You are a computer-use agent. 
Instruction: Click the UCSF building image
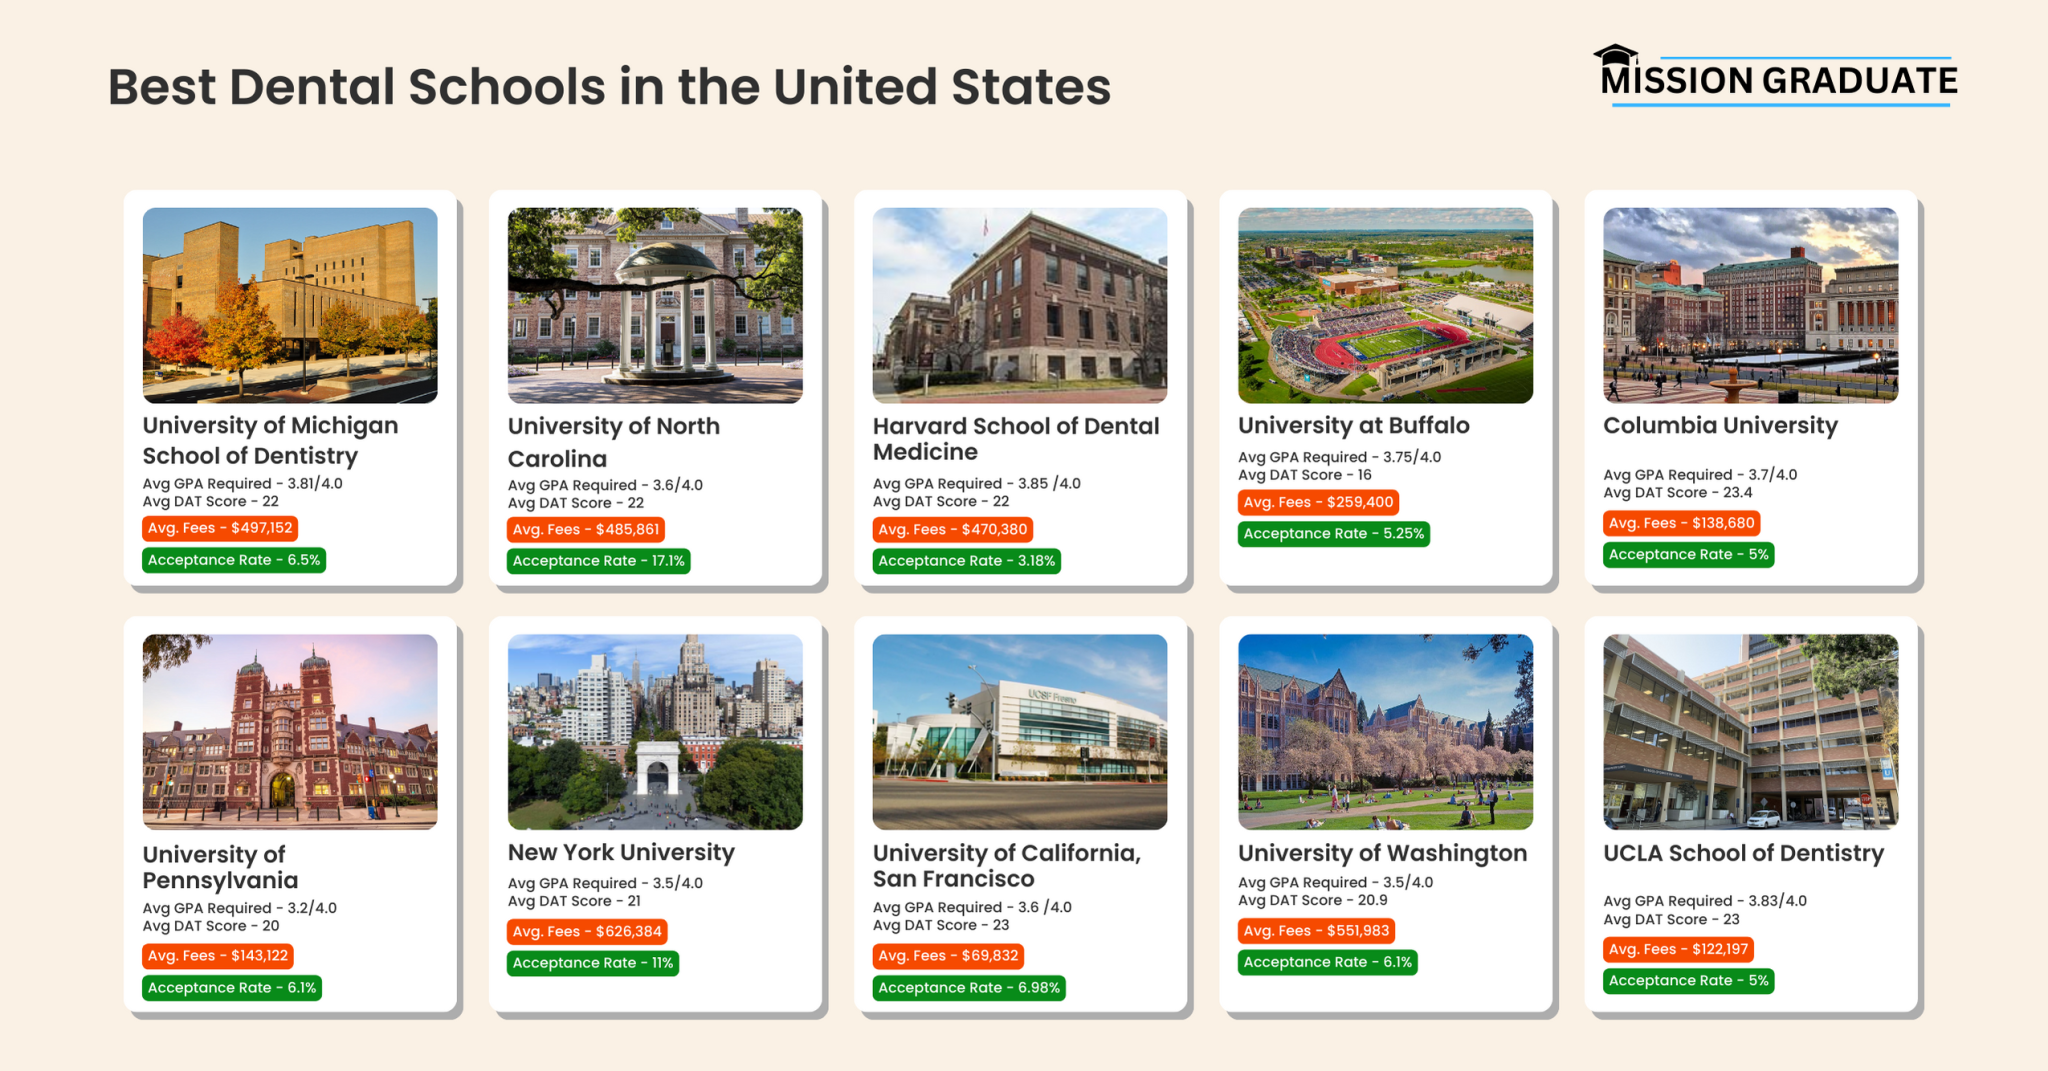[x=1020, y=731]
